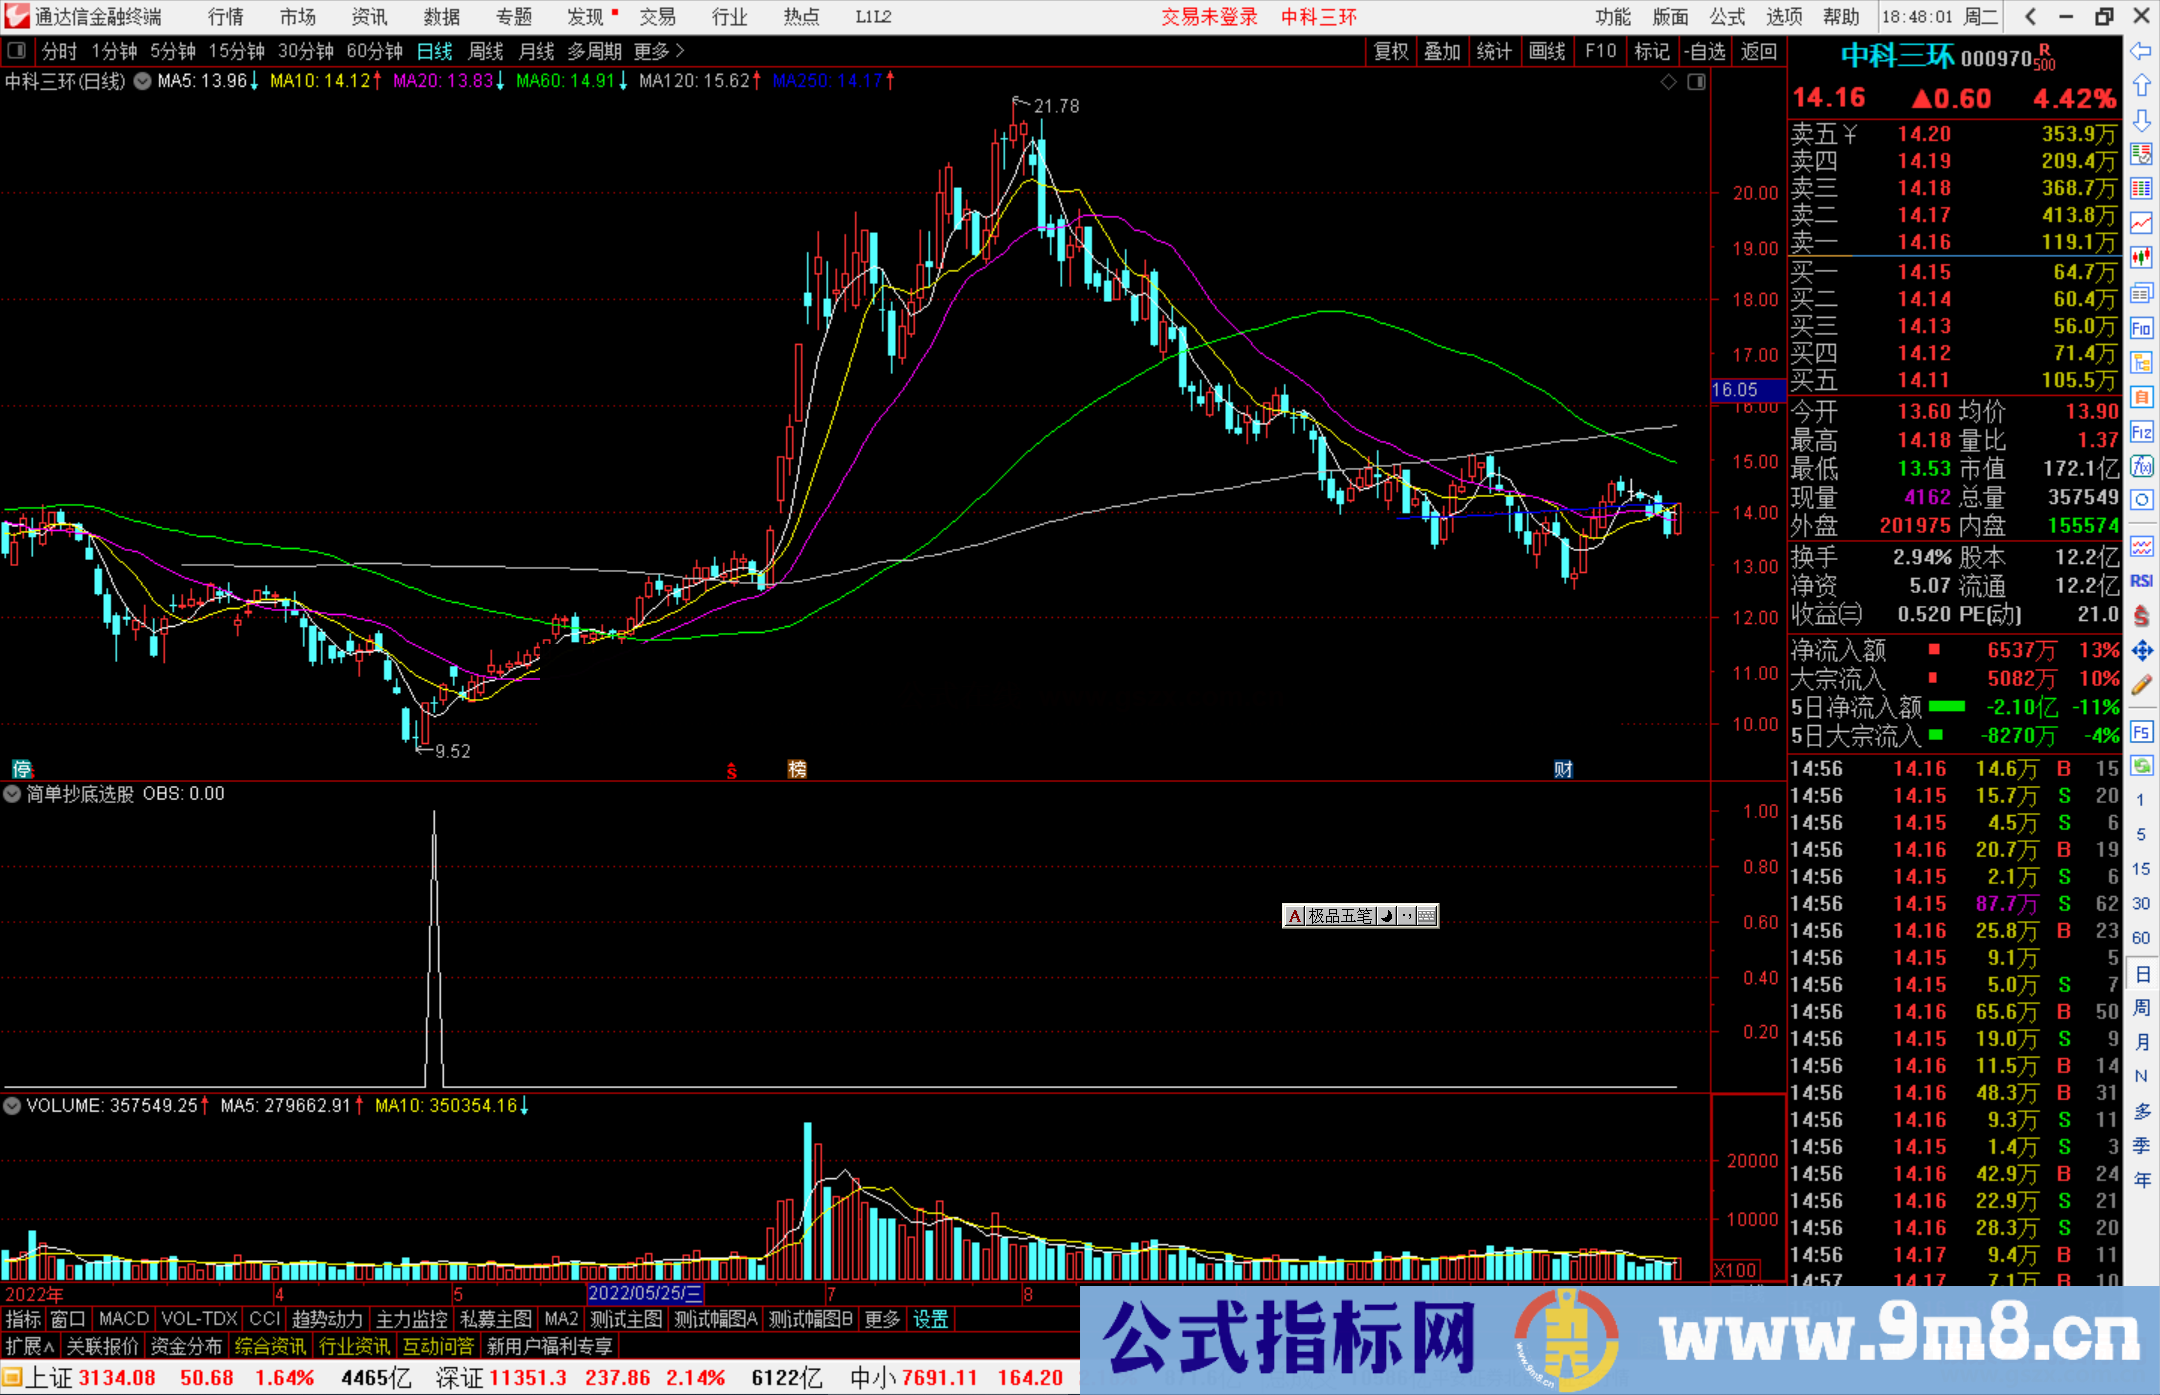Screen dimensions: 2160x1395
Task: Click the 2022/05/25 date label
Action: 644,1294
